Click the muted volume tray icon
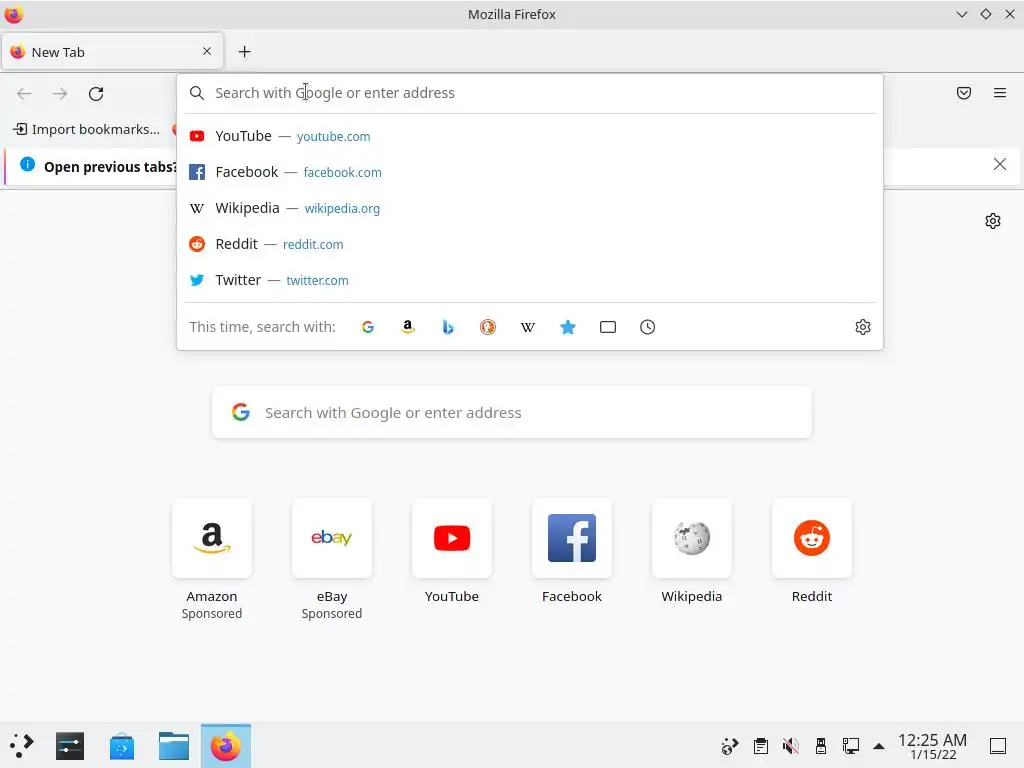Screen dimensions: 1024x768 point(790,746)
